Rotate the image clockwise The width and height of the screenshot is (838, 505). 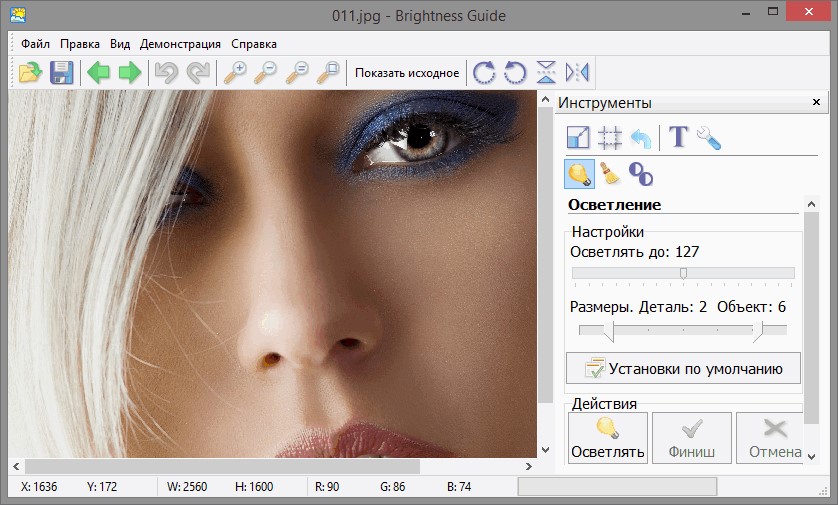484,72
